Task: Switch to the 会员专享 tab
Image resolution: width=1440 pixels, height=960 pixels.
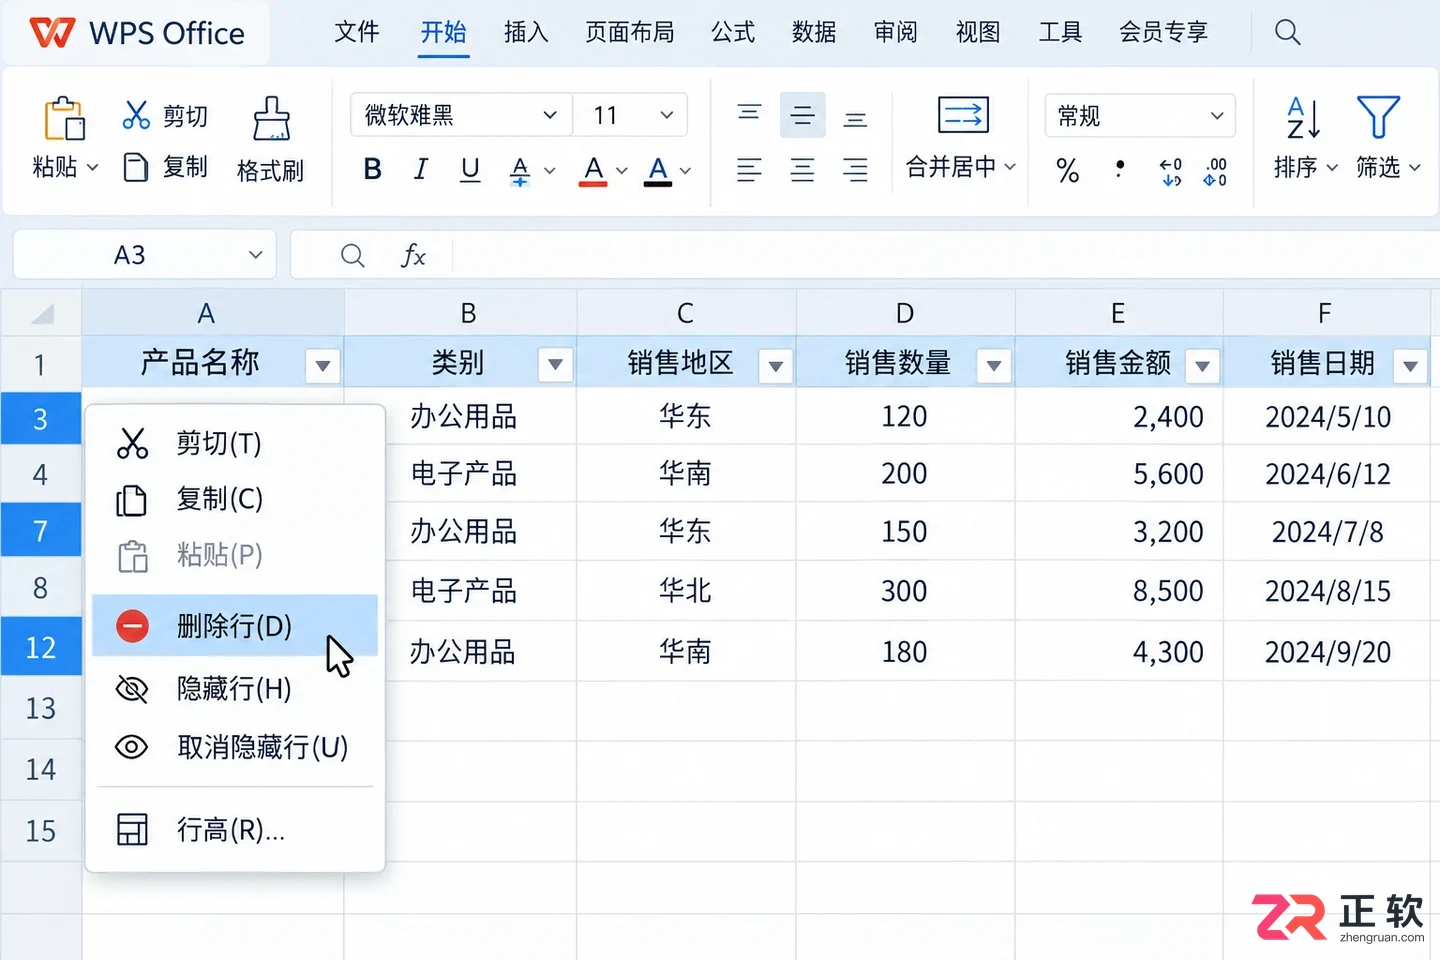Action: point(1164,32)
